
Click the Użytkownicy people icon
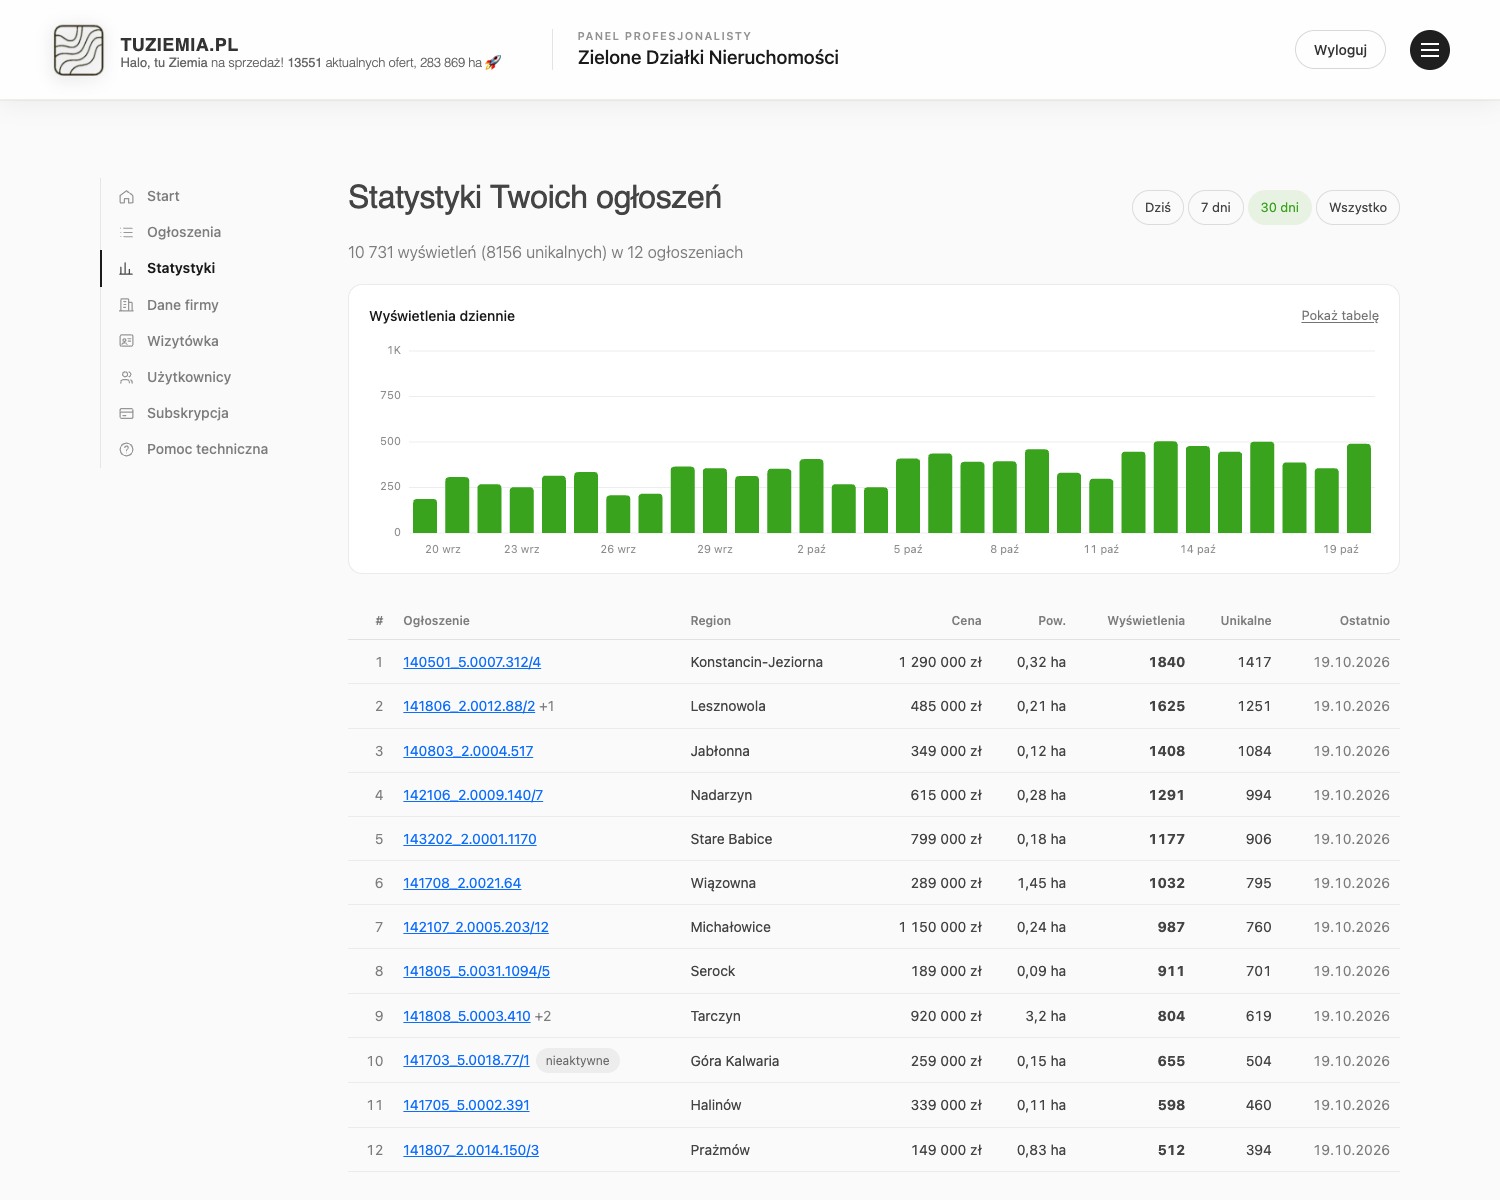(x=126, y=377)
